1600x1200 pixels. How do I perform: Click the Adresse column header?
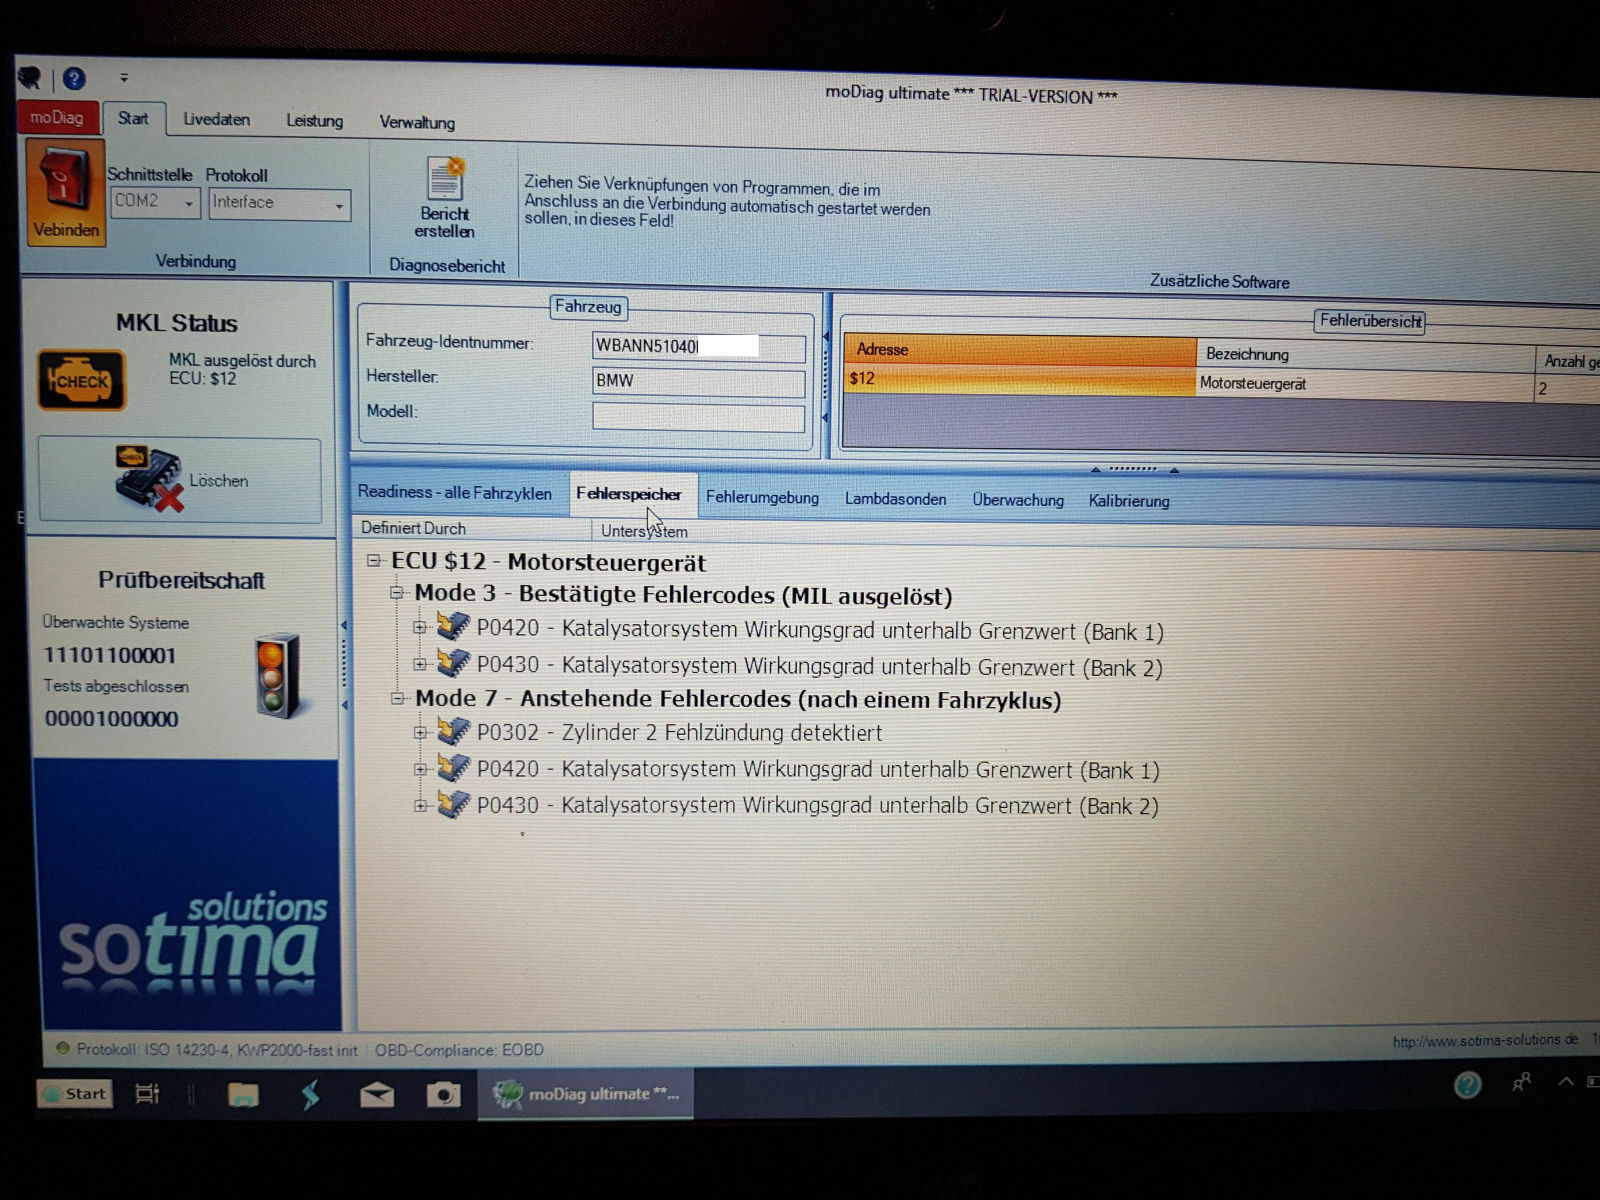coord(1020,349)
